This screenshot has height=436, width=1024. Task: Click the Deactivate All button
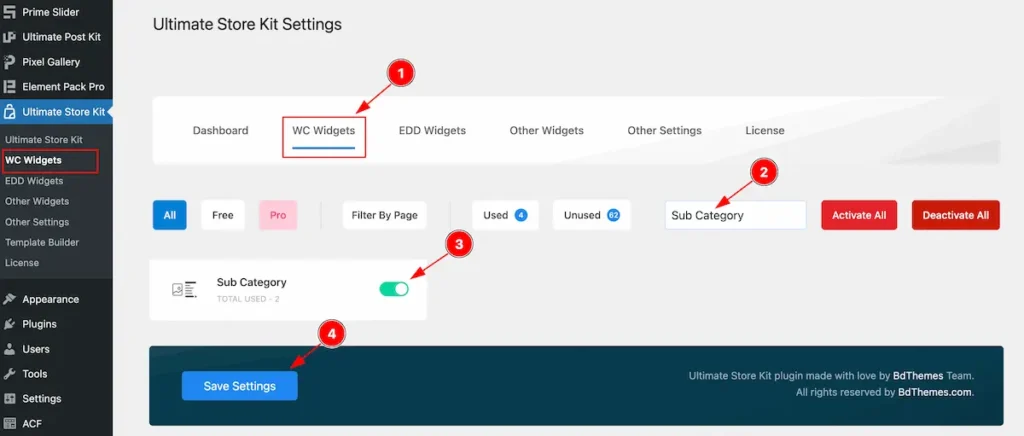pos(955,215)
